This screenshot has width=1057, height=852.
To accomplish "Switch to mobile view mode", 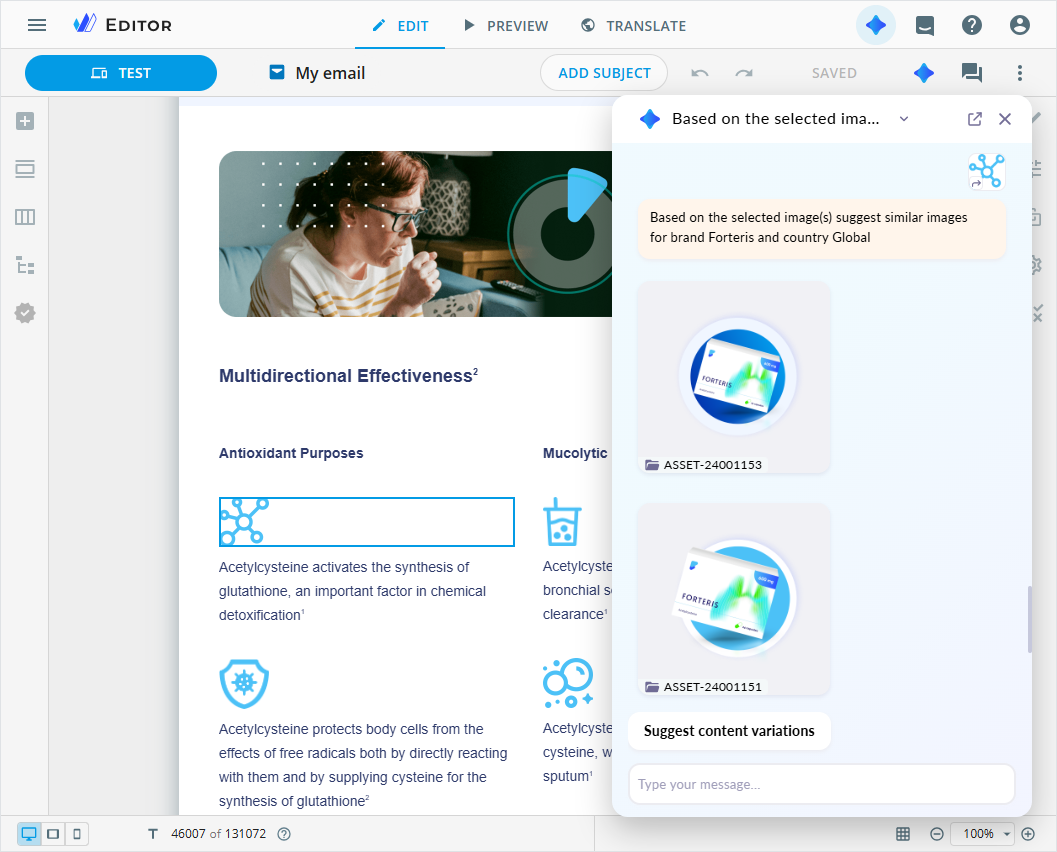I will [x=77, y=834].
